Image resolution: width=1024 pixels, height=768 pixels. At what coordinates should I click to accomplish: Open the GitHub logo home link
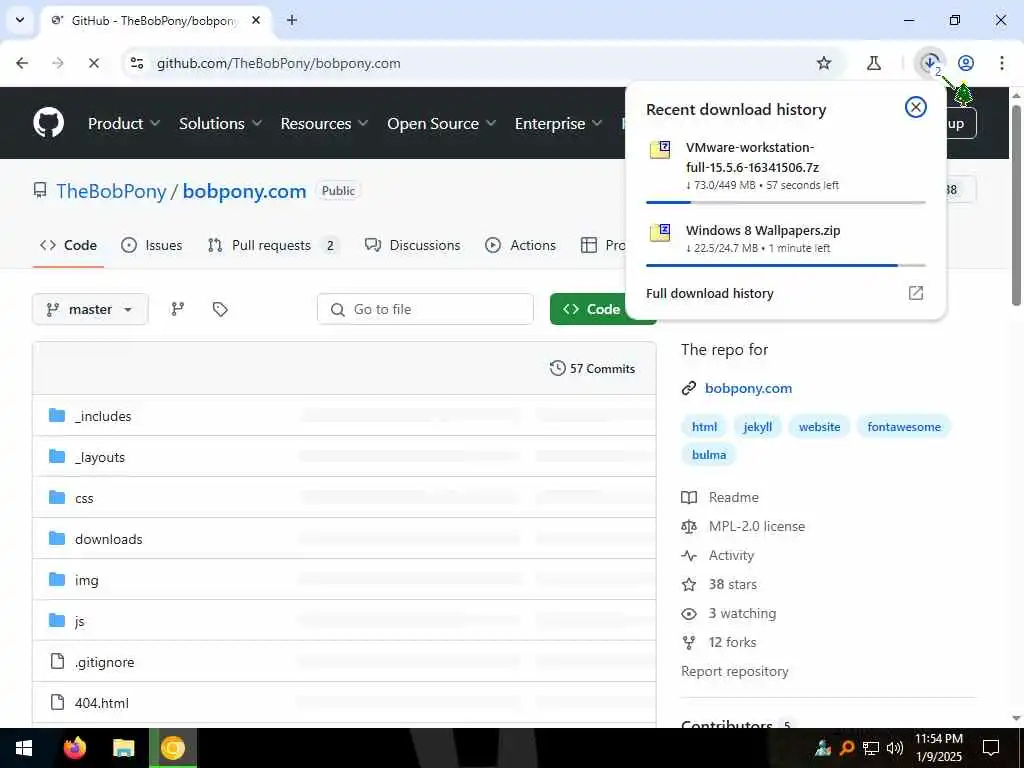(x=48, y=123)
